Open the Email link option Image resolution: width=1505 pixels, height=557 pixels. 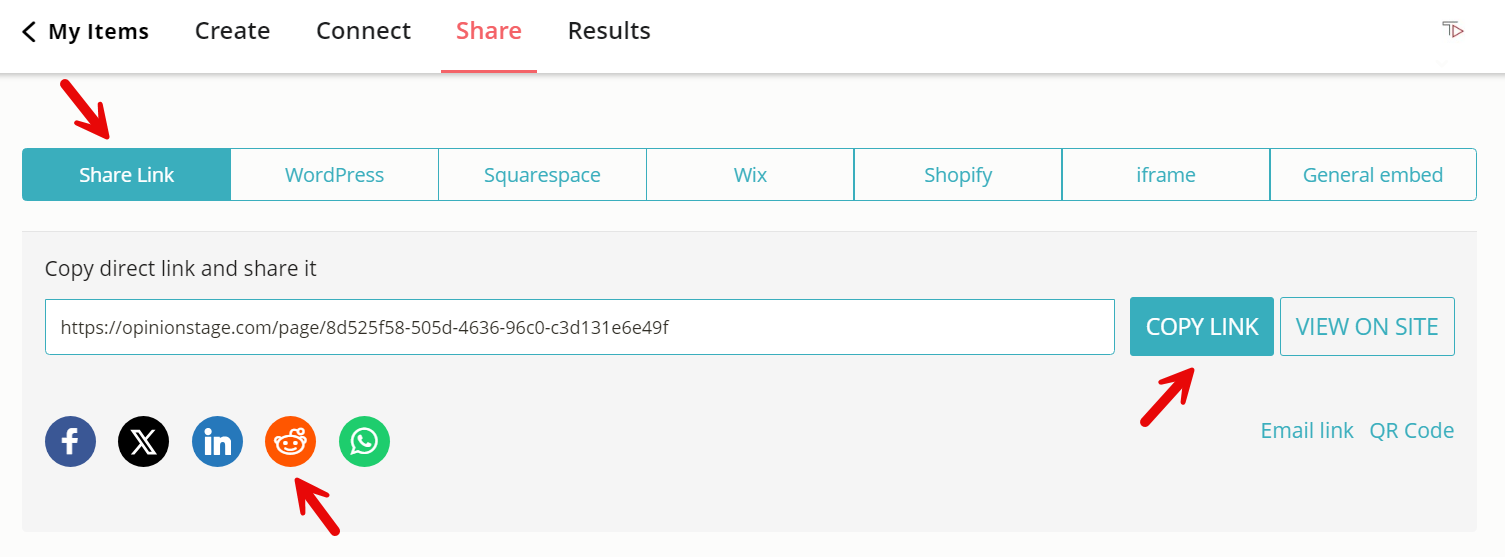[x=1306, y=431]
